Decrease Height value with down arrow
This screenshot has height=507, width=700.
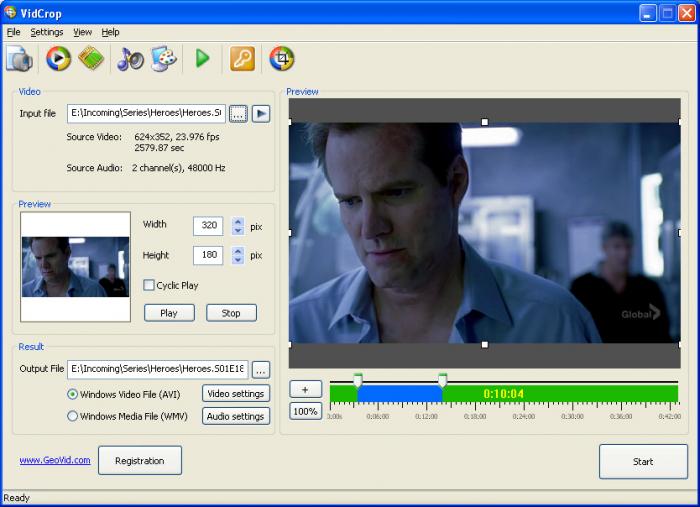[238, 260]
